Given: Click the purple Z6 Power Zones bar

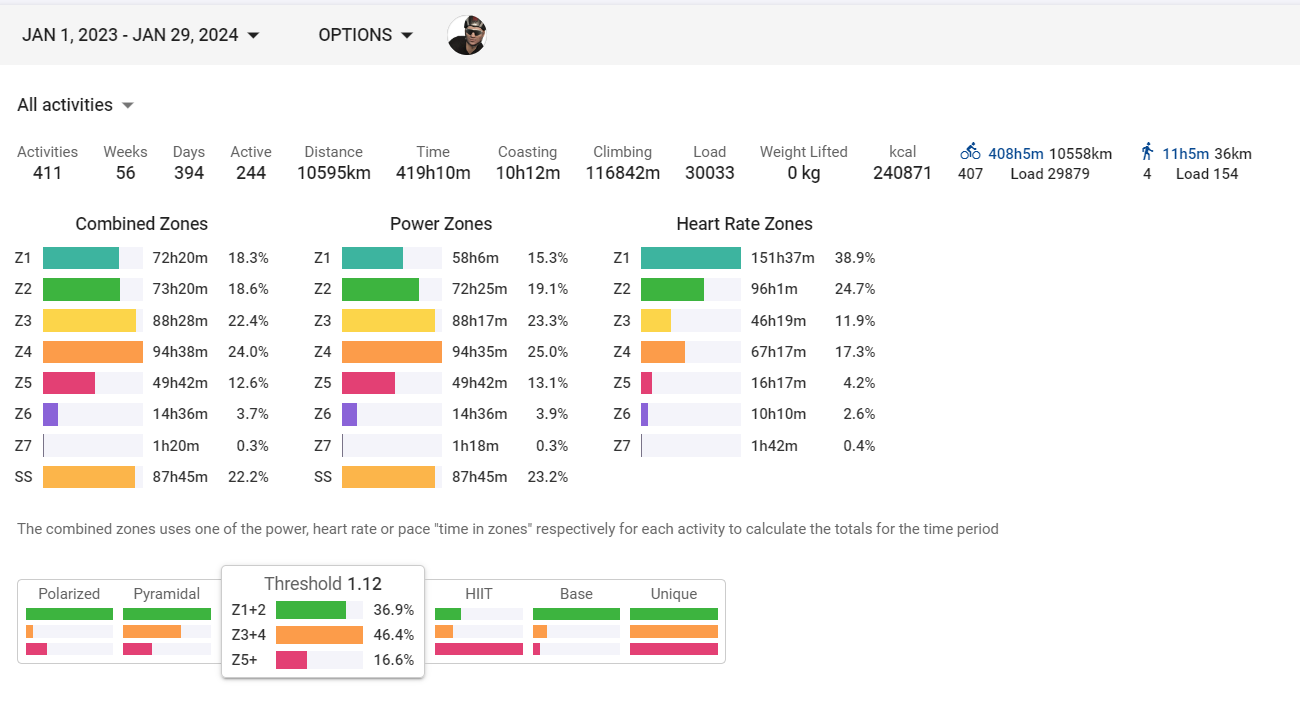Looking at the screenshot, I should click(349, 414).
